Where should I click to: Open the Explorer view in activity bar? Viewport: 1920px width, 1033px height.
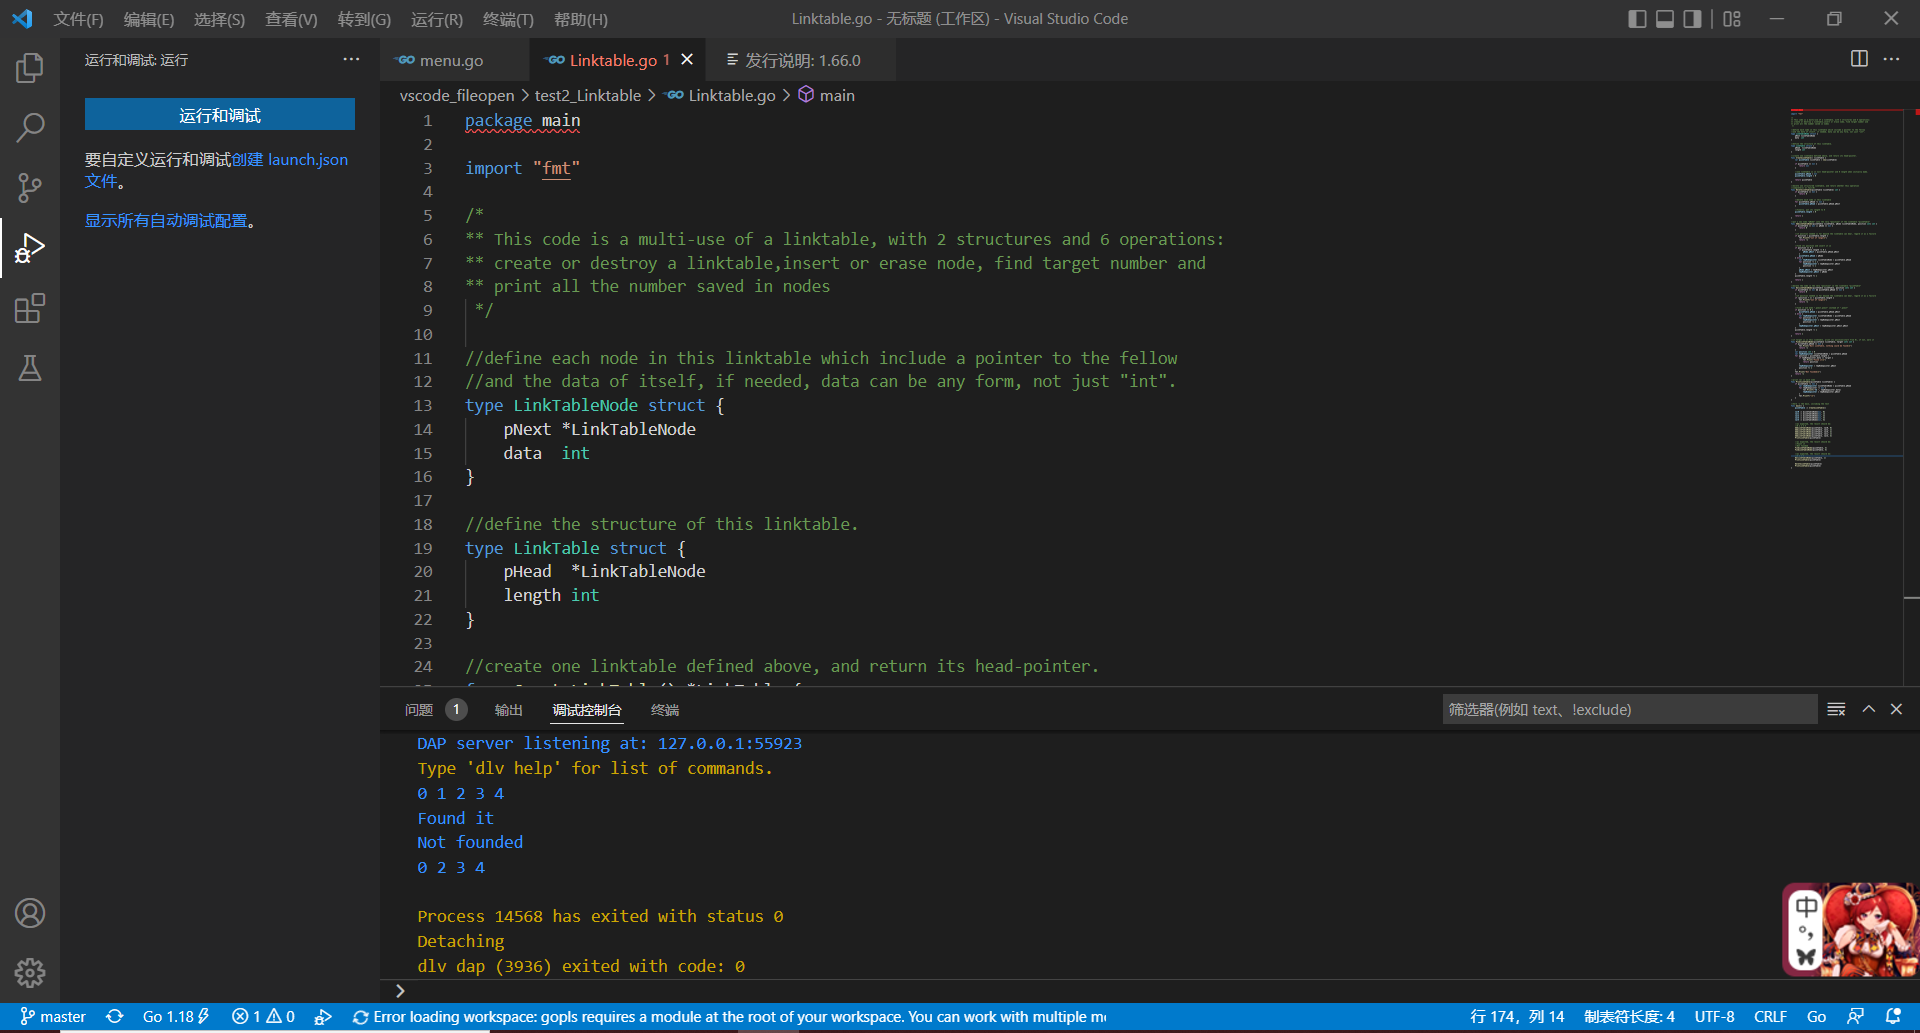(30, 68)
